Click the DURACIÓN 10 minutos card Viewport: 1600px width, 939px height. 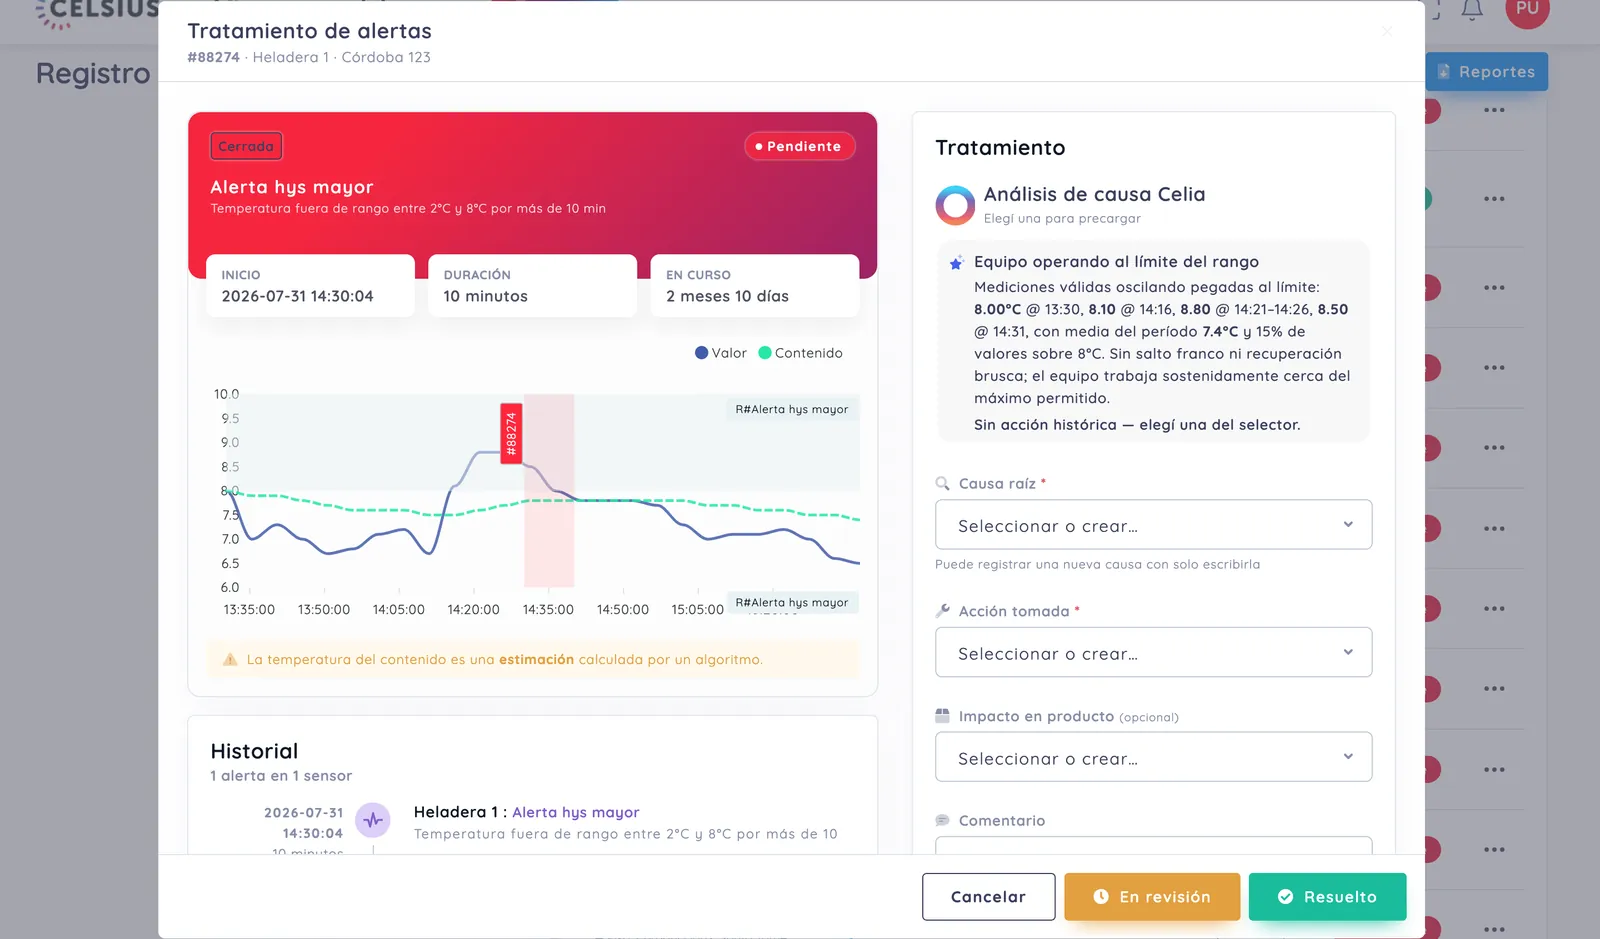(532, 286)
